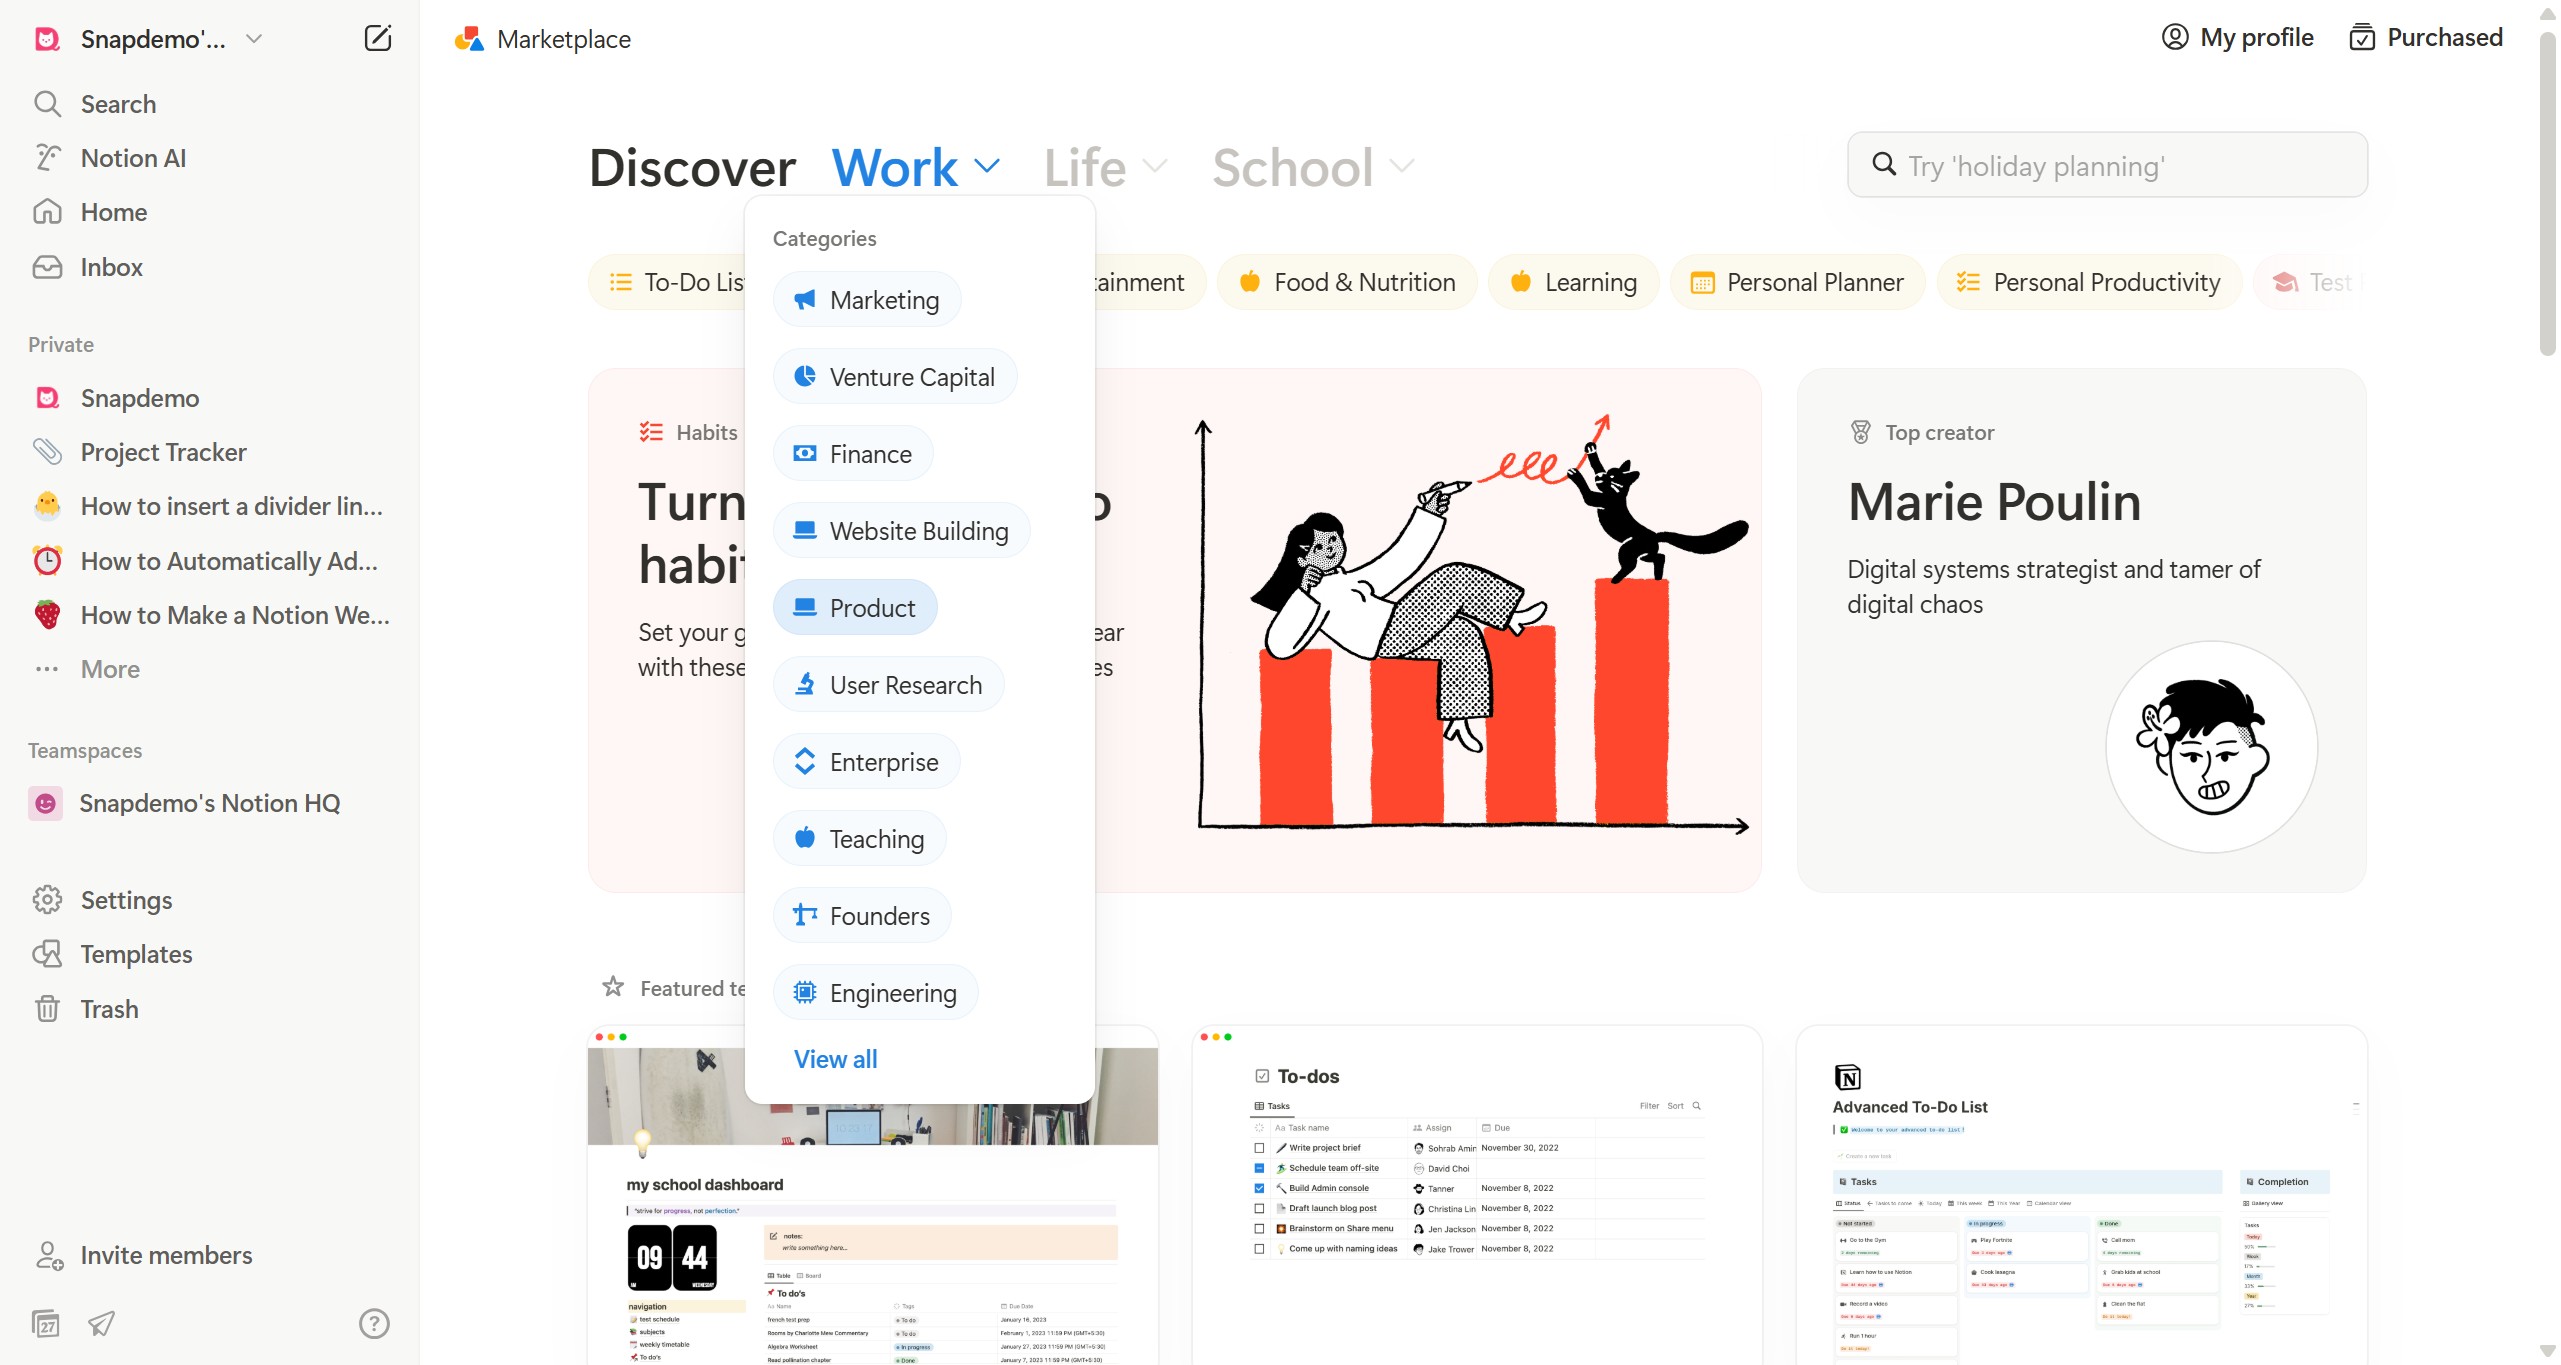Viewport: 2561px width, 1365px height.
Task: Select Venture Capital category
Action: [894, 377]
